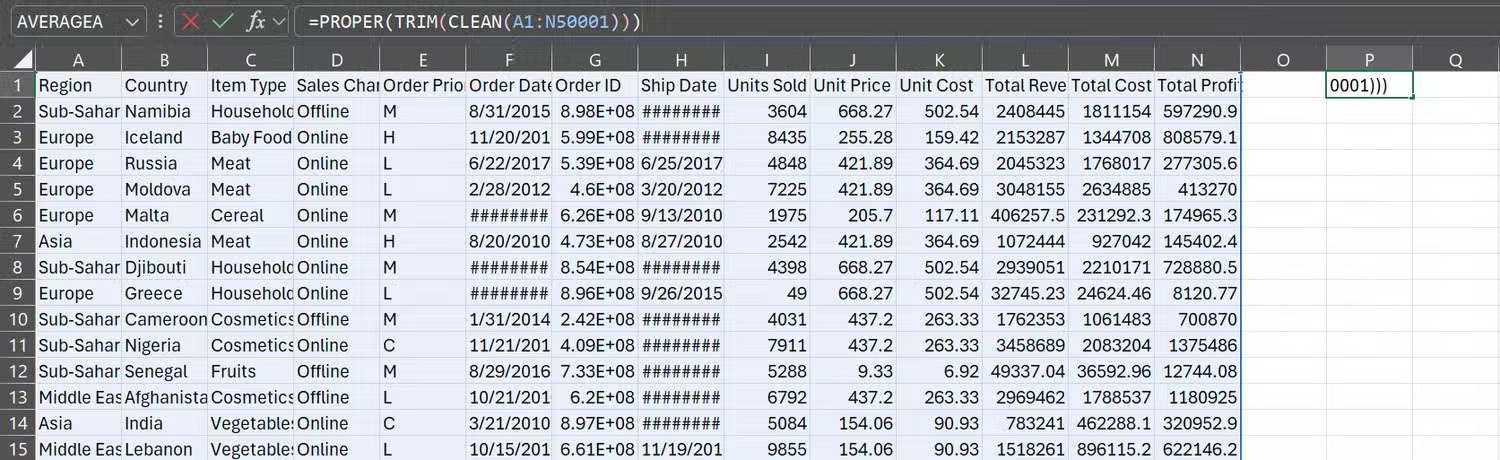Select the column H header

click(x=680, y=60)
